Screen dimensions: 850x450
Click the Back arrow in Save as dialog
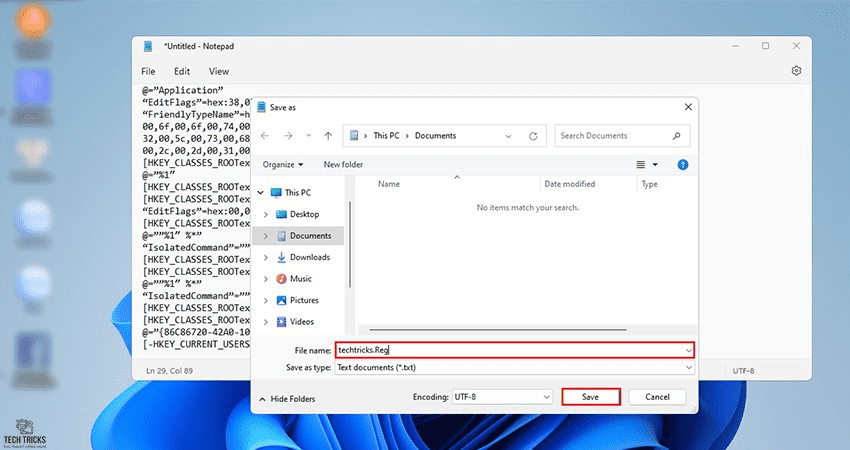265,136
